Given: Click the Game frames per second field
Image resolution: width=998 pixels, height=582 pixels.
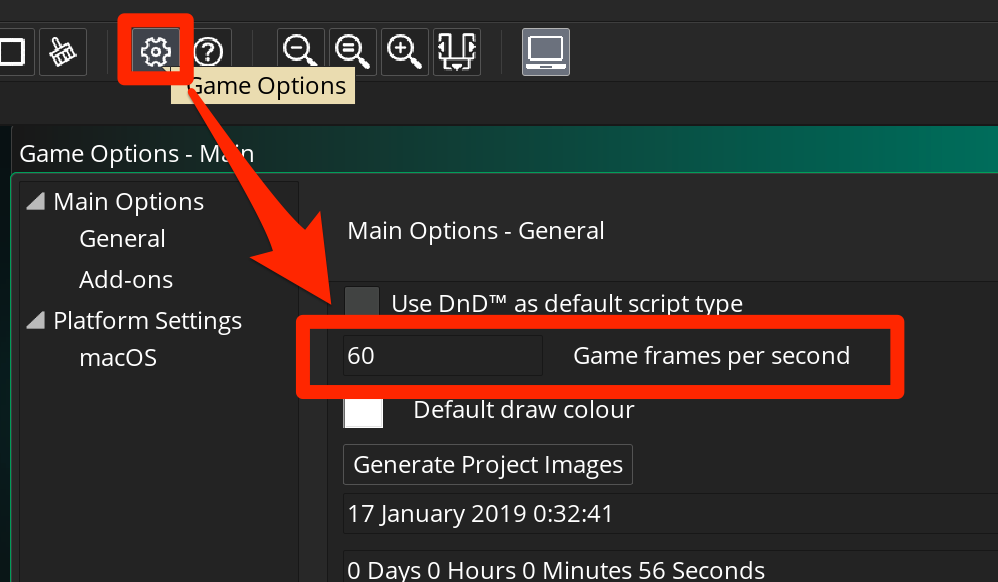Looking at the screenshot, I should click(x=443, y=355).
